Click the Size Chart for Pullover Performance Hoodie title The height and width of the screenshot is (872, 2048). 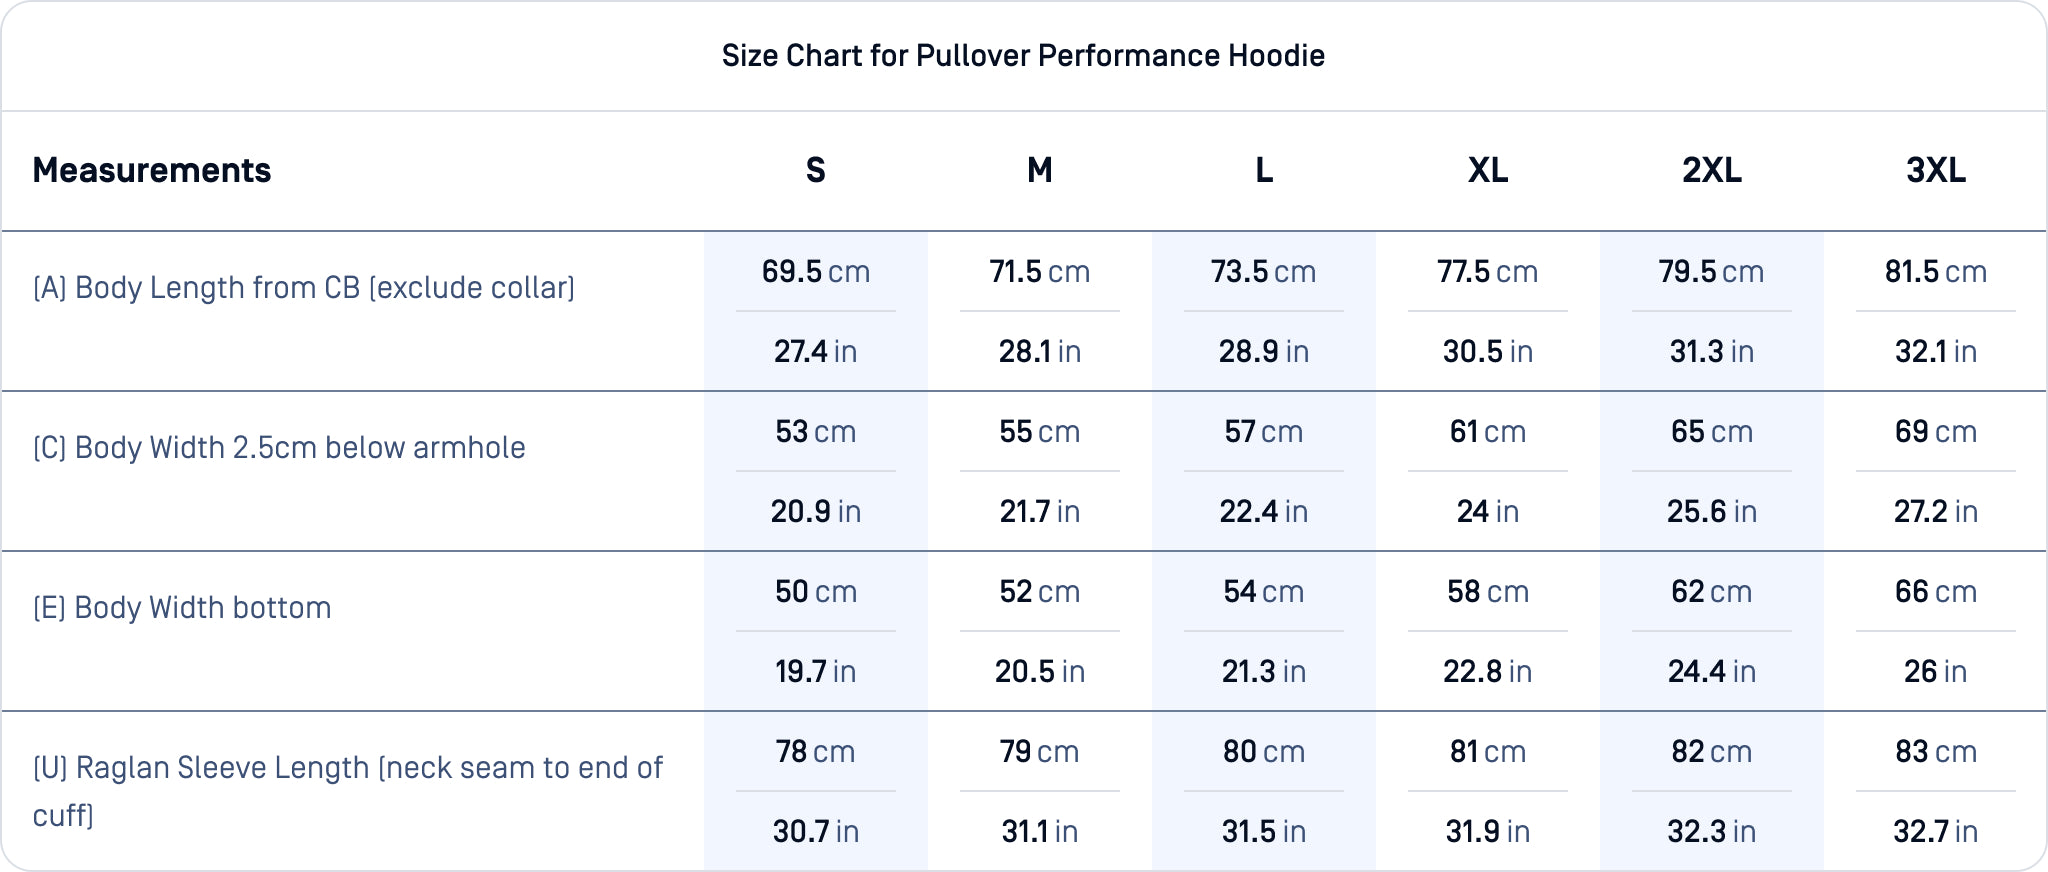tap(1023, 55)
